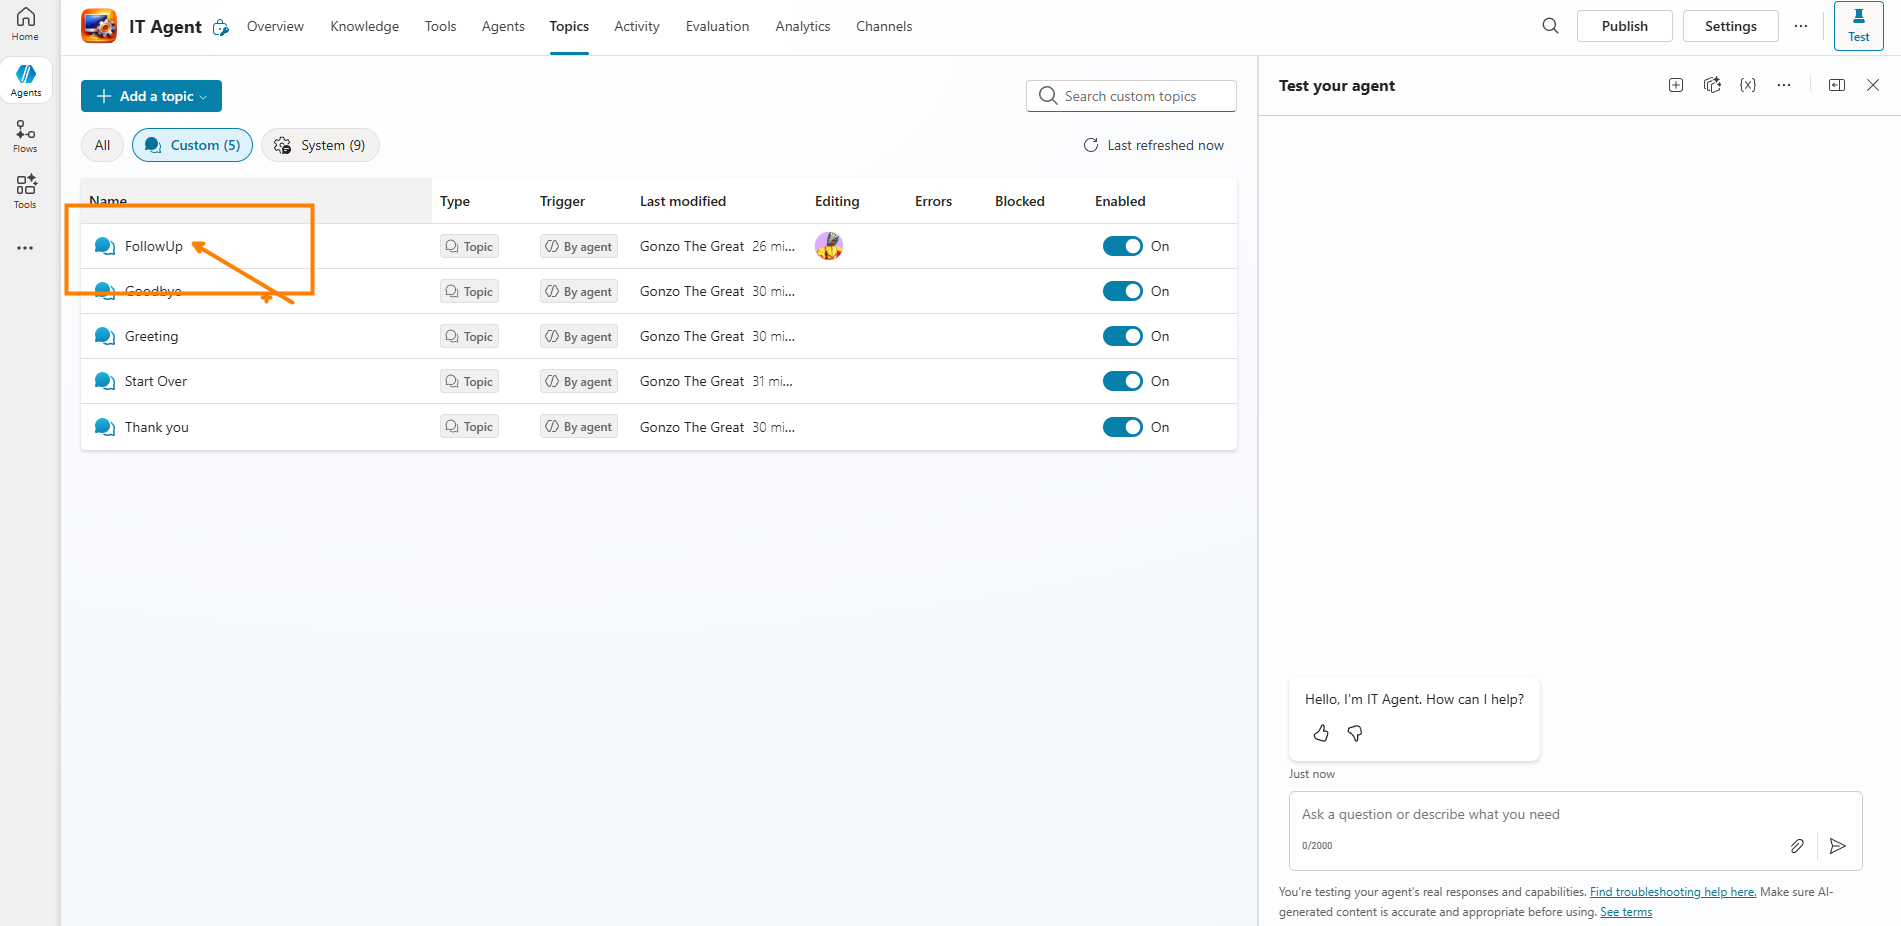Click refresh icon beside Last refreshed now
This screenshot has height=926, width=1901.
(x=1091, y=145)
